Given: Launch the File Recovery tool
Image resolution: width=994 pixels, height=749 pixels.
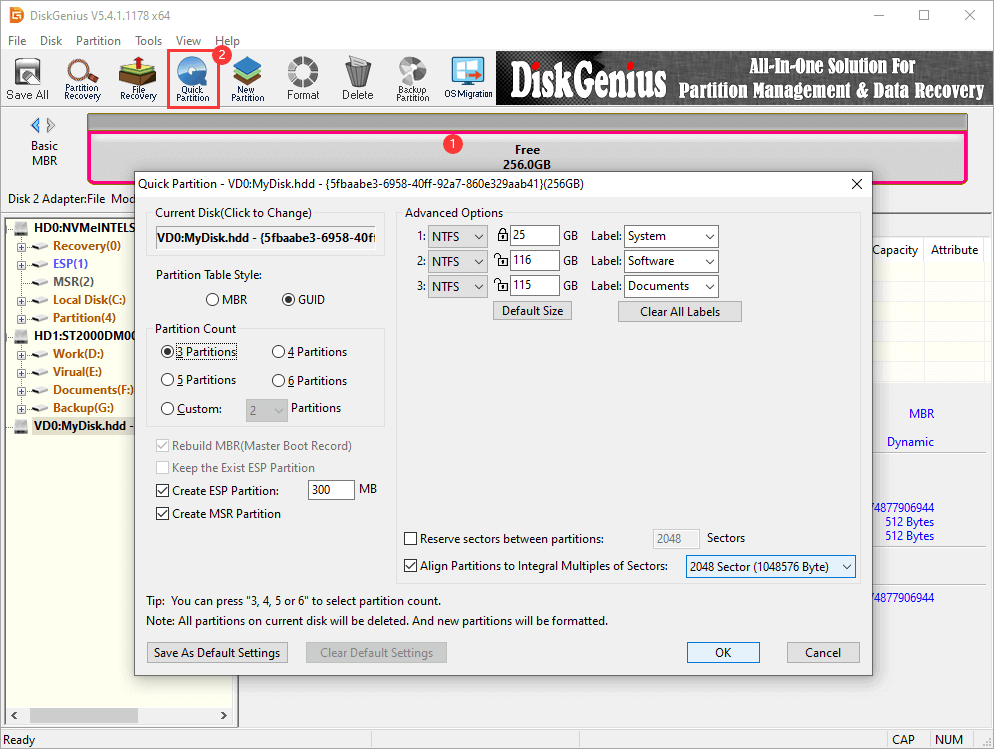Looking at the screenshot, I should pos(138,79).
